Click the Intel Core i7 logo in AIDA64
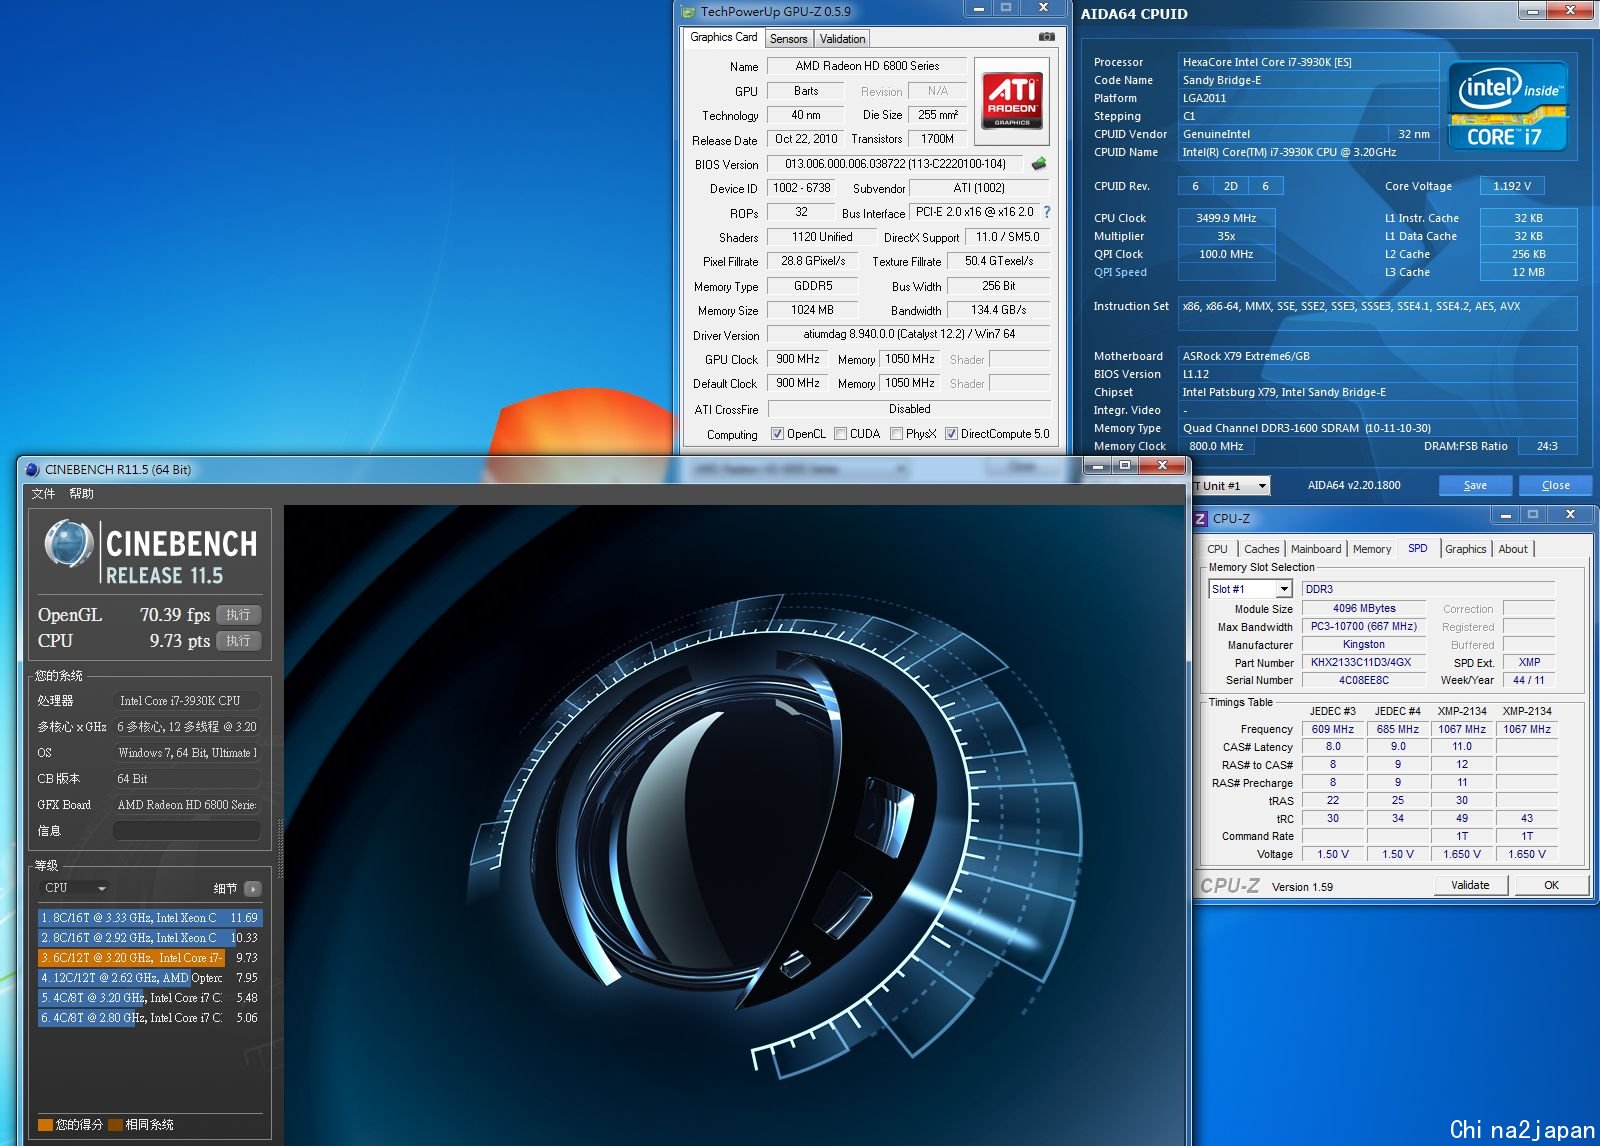 tap(1507, 106)
